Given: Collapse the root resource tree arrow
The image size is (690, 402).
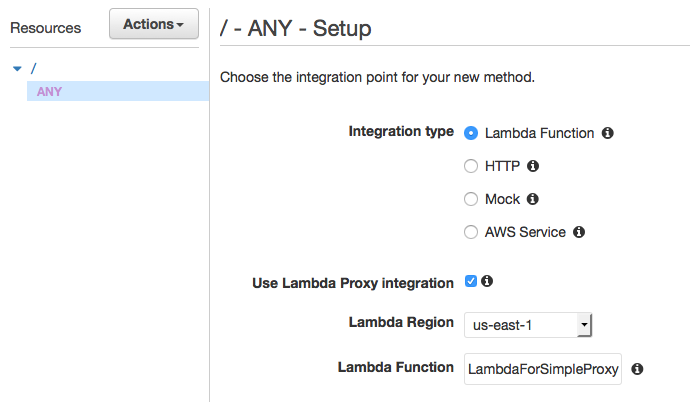Looking at the screenshot, I should click(16, 68).
